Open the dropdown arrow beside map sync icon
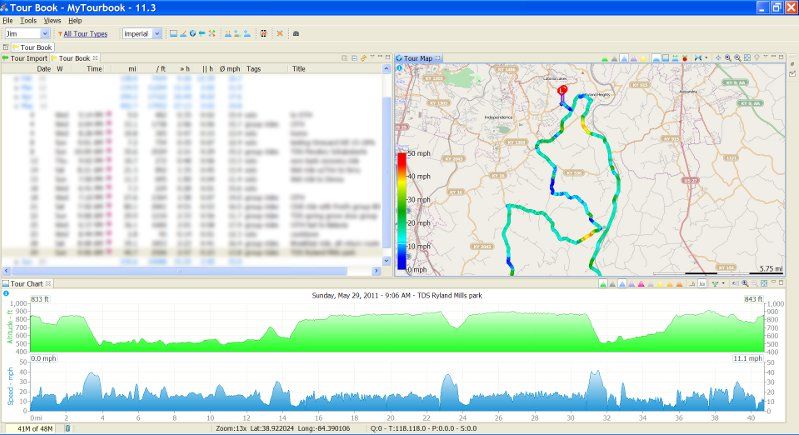 pos(706,58)
